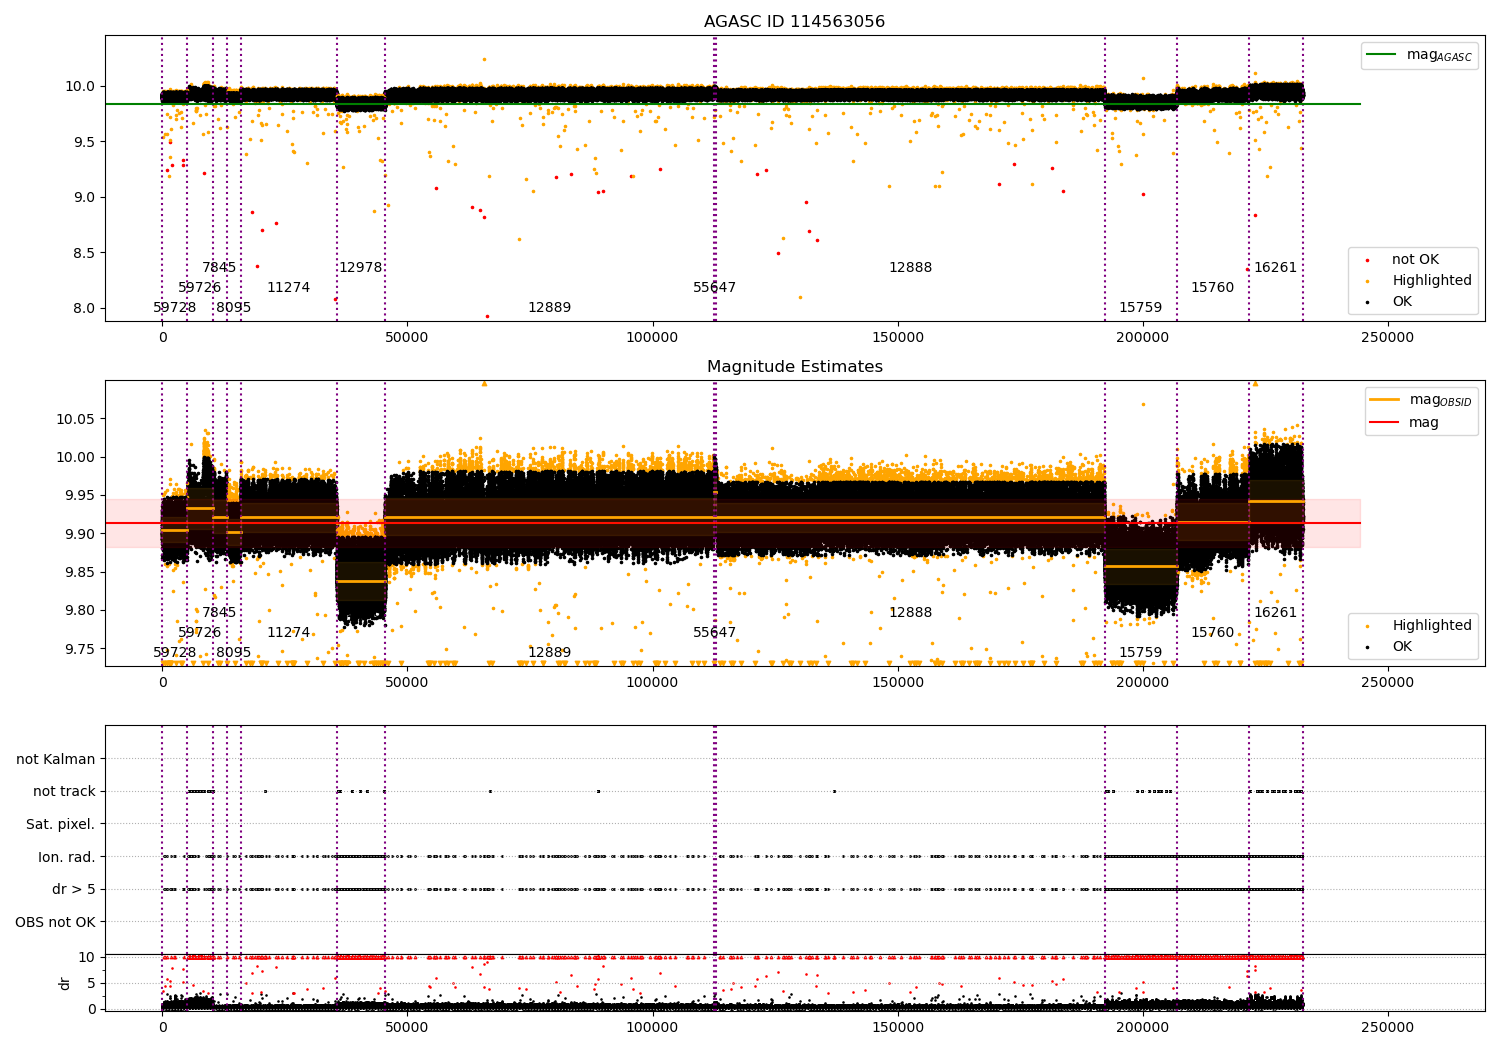Click the 9.90 y-axis tick label

coord(80,534)
